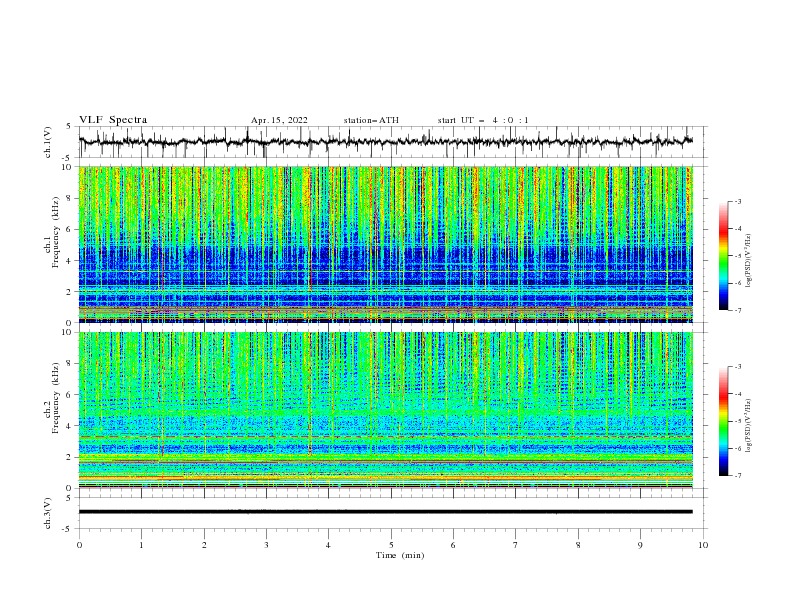Click the time axis tick label '9'
The width and height of the screenshot is (792, 612).
640,545
